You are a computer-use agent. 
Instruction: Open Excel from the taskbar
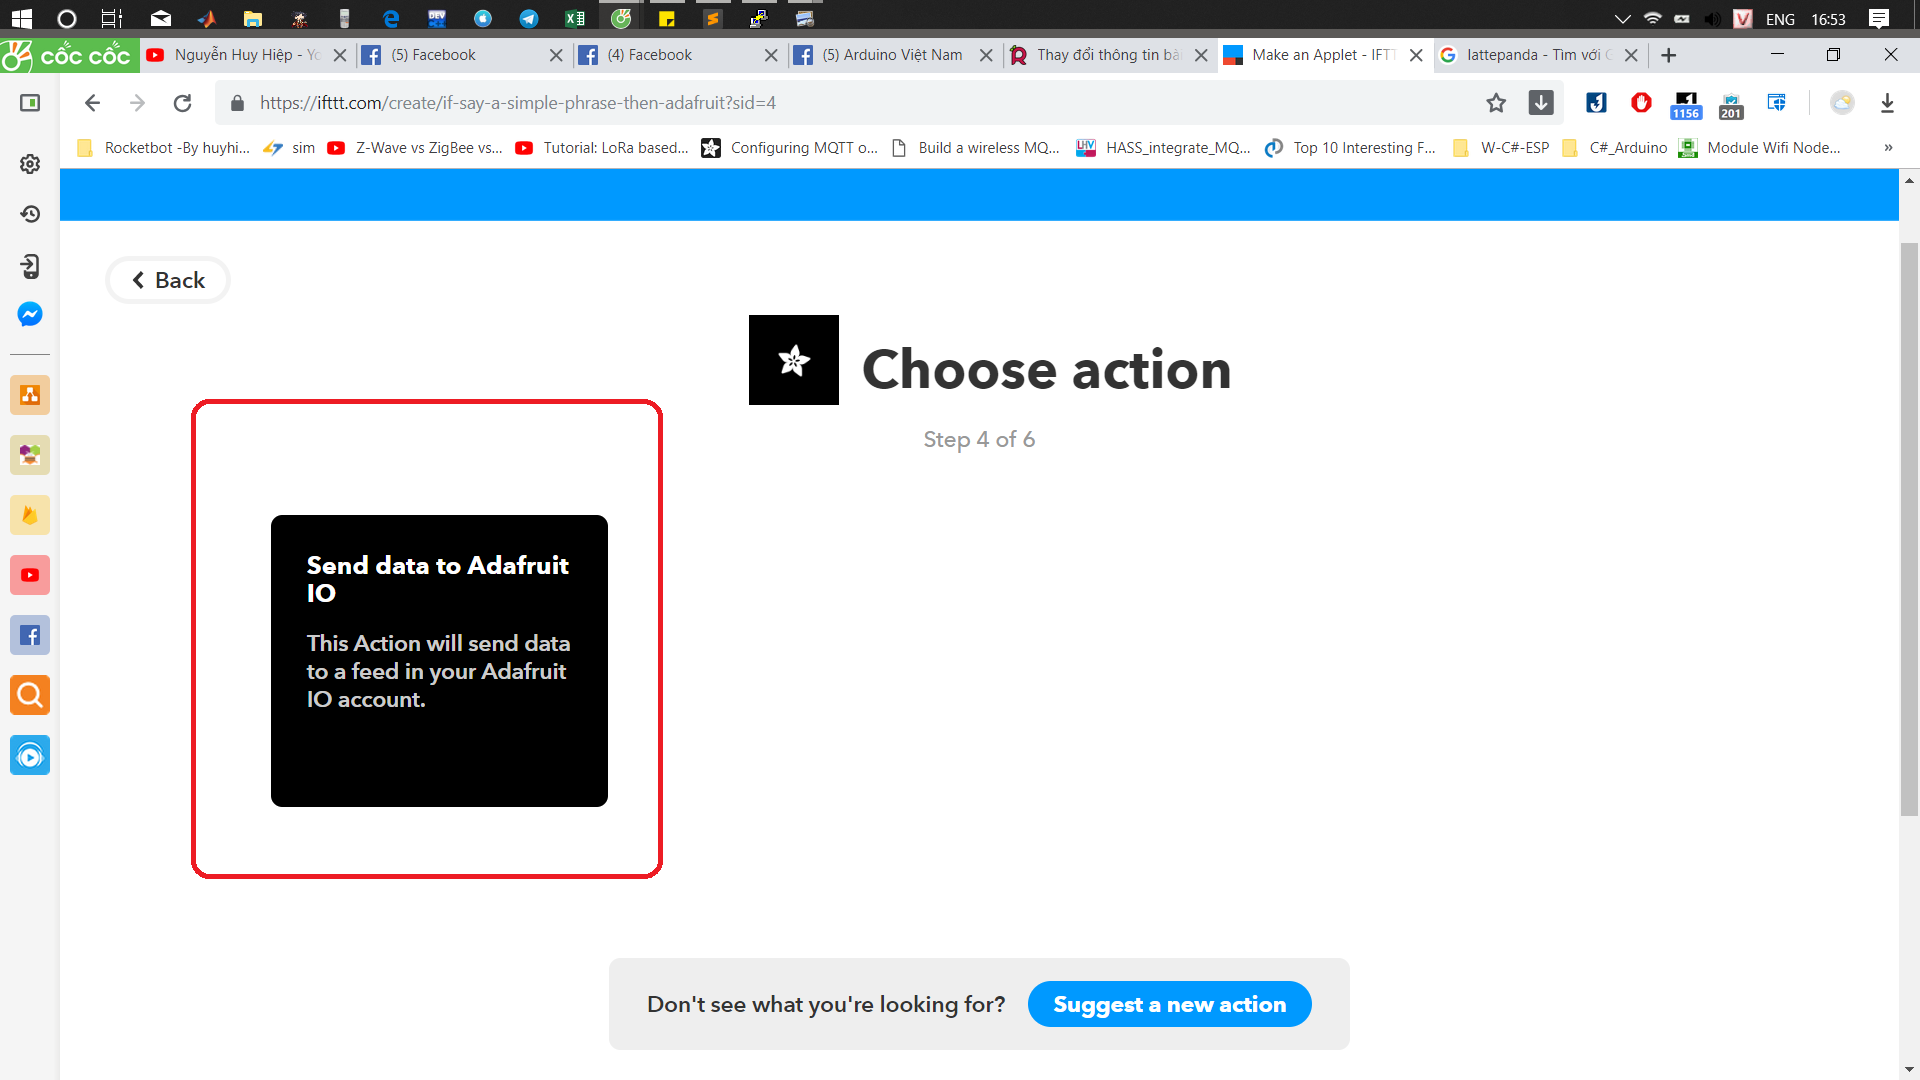[575, 18]
